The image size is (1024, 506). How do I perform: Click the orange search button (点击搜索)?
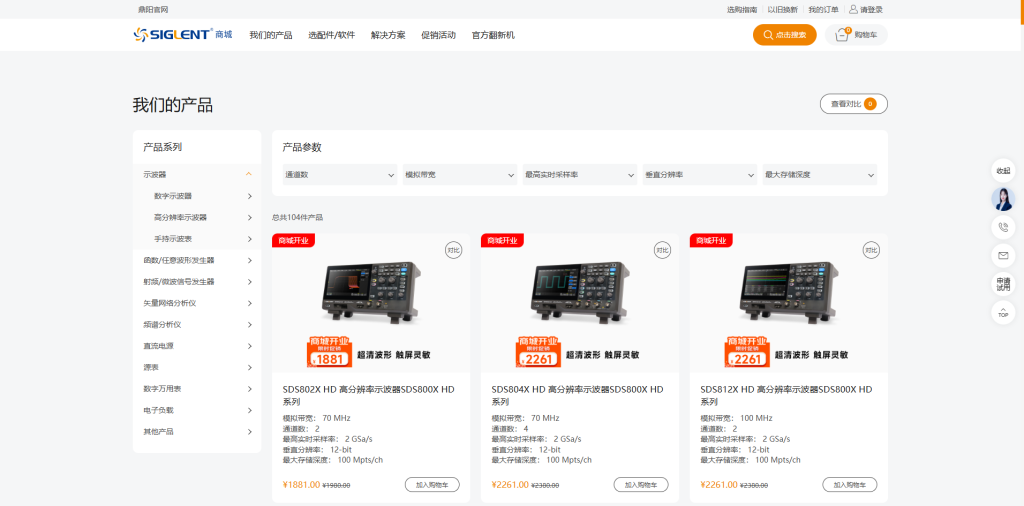[784, 35]
